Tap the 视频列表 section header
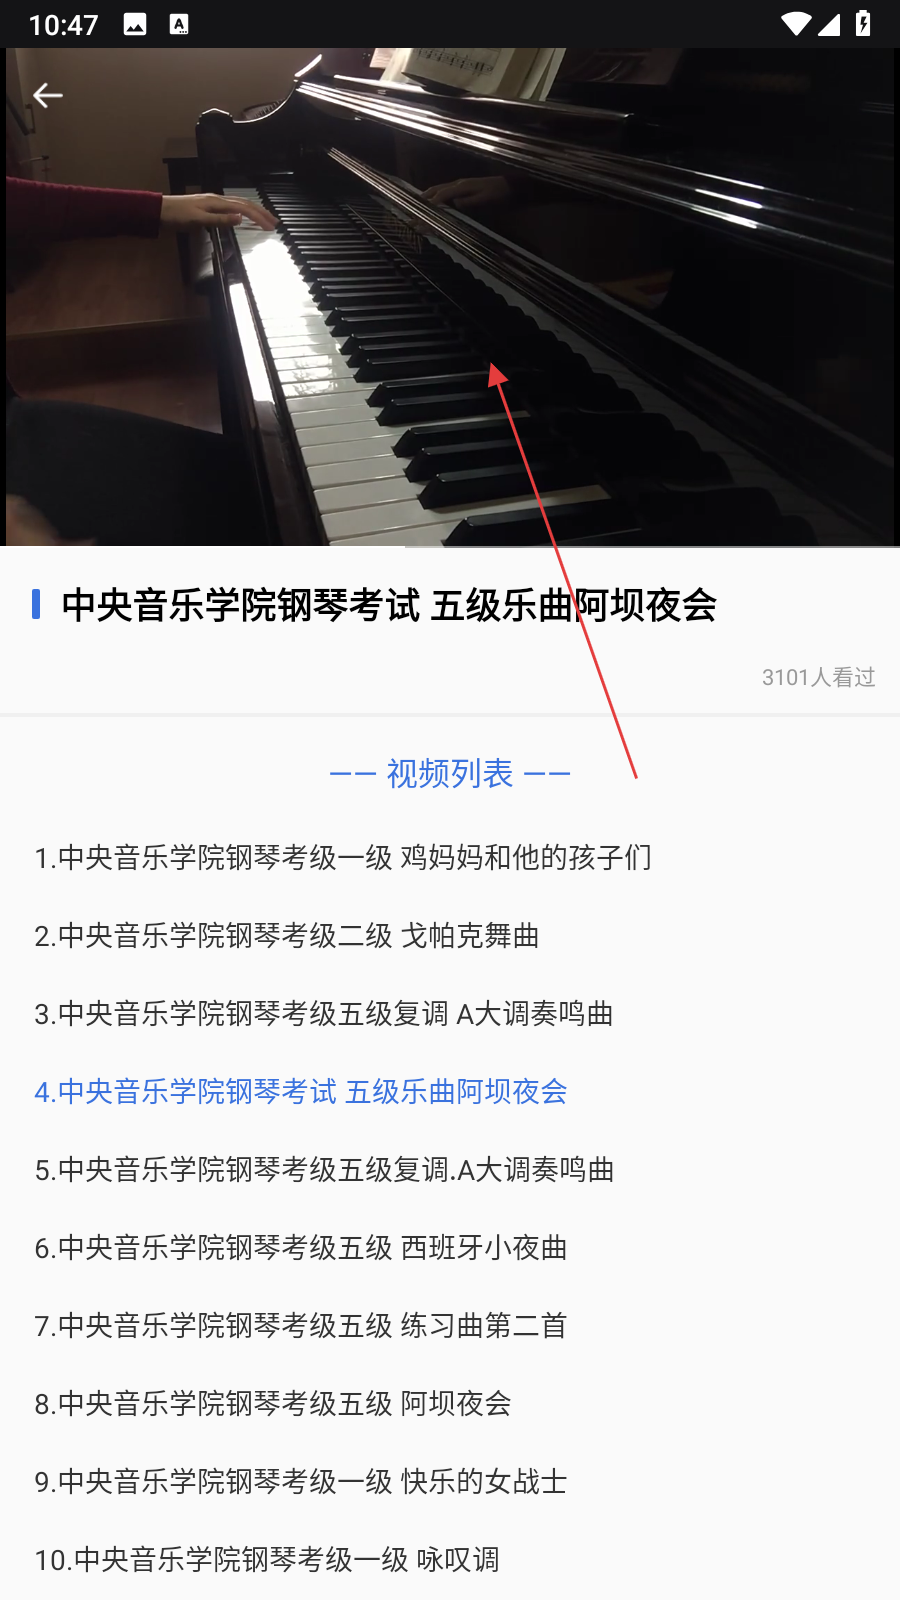The height and width of the screenshot is (1600, 900). 450,773
